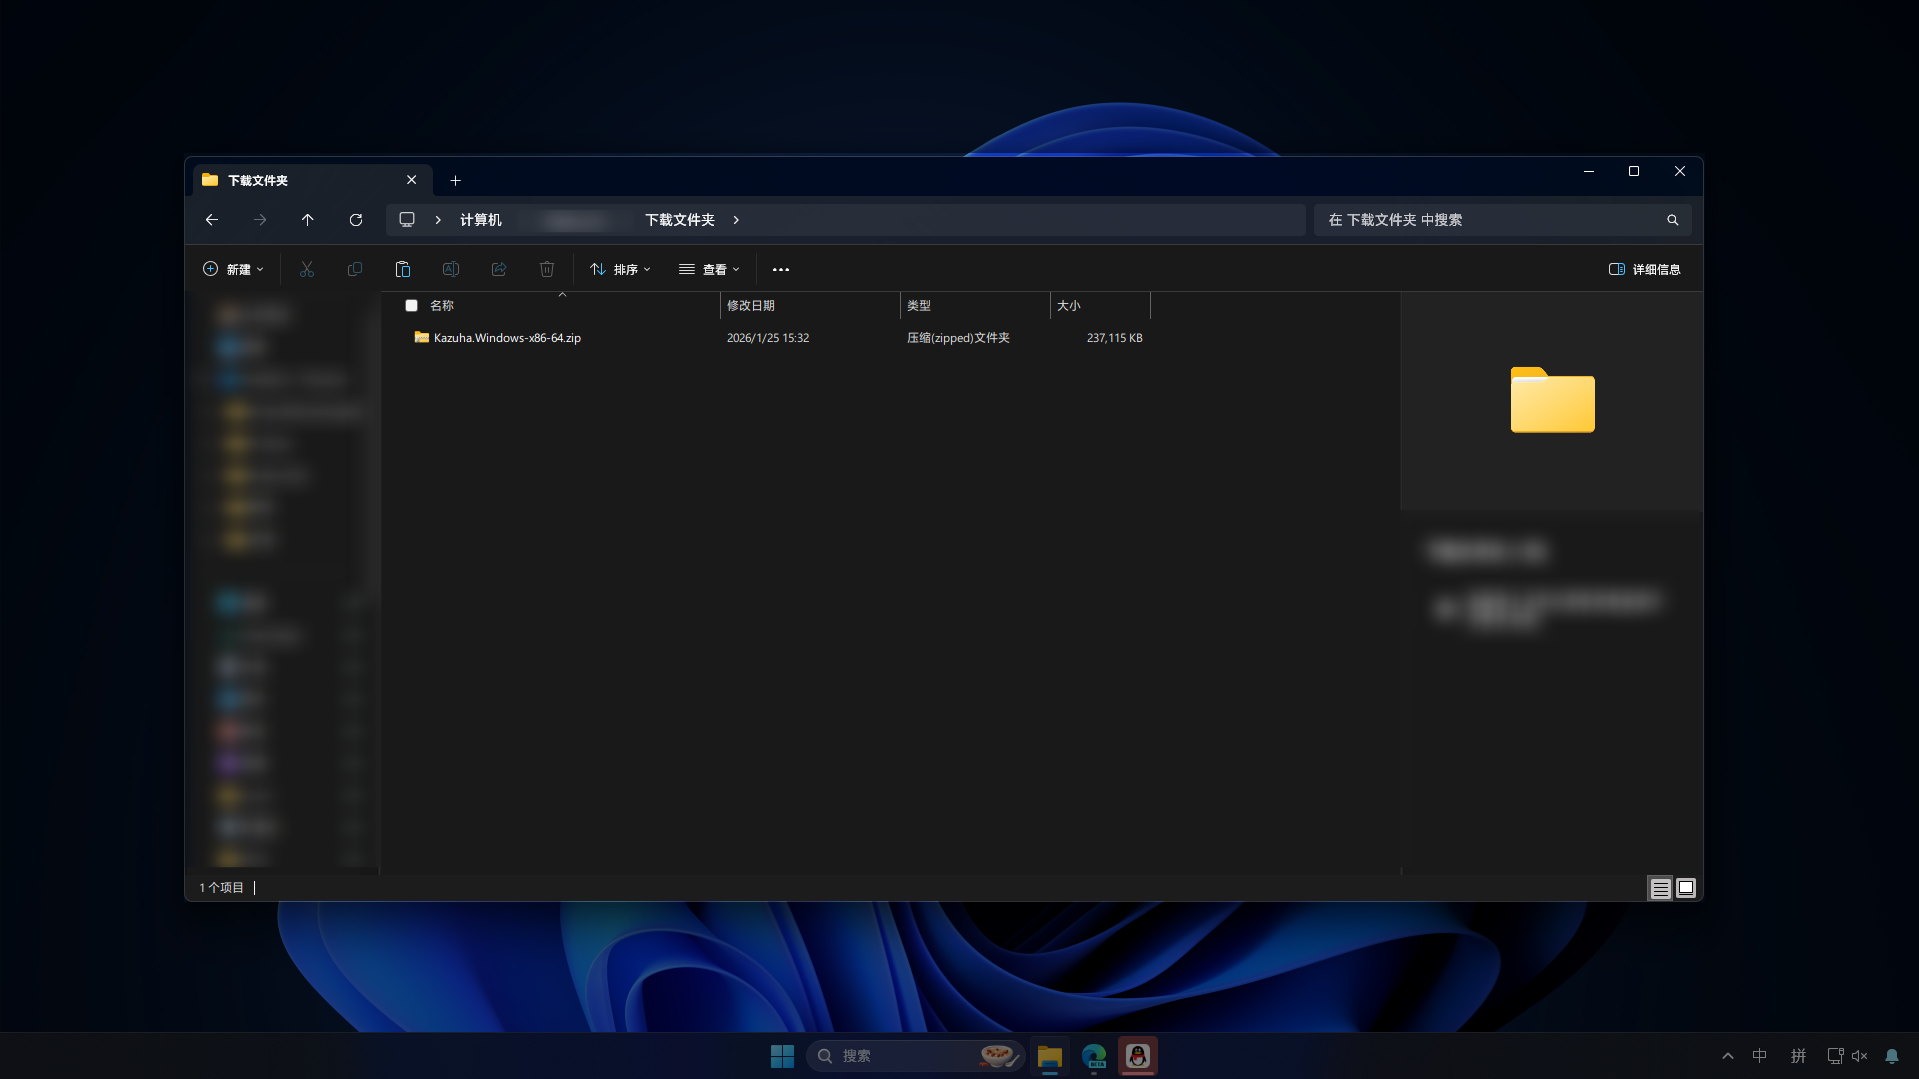Select the file Kazuha.Windows-x86-64.zip
Viewport: 1919px width, 1079px height.
pyautogui.click(x=507, y=338)
